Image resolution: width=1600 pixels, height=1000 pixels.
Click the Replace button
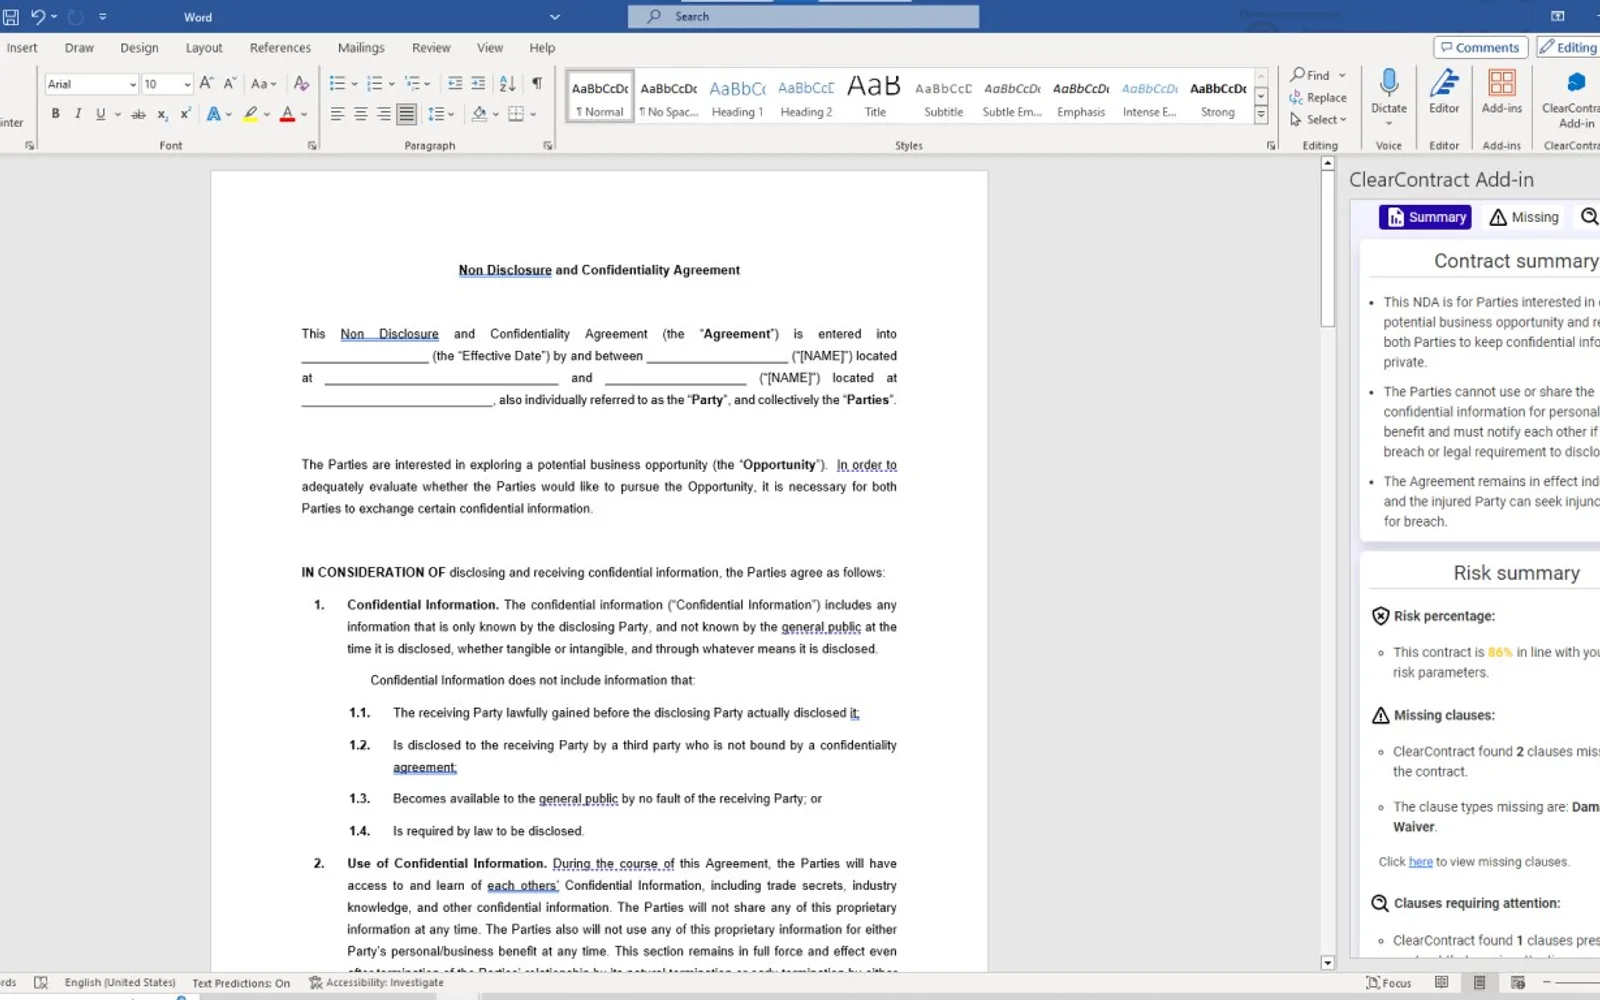1318,97
